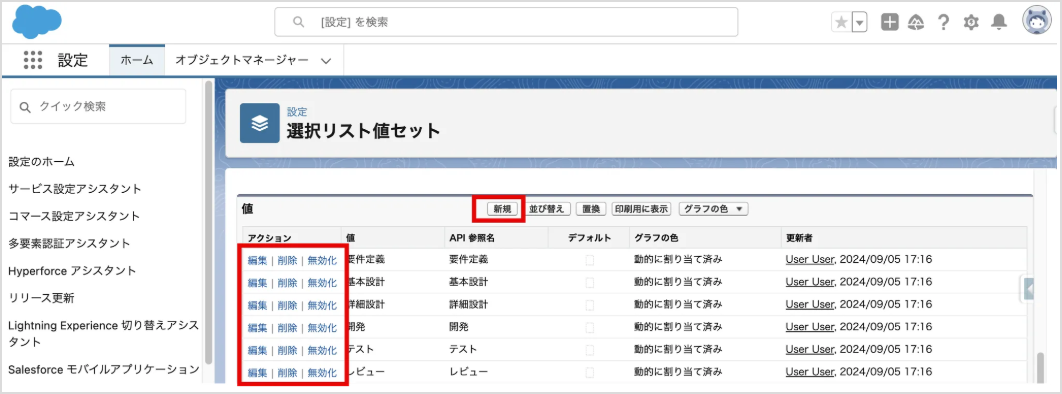The width and height of the screenshot is (1062, 394).
Task: Toggle the デフォルト checkbox for 開発
Action: pos(590,327)
